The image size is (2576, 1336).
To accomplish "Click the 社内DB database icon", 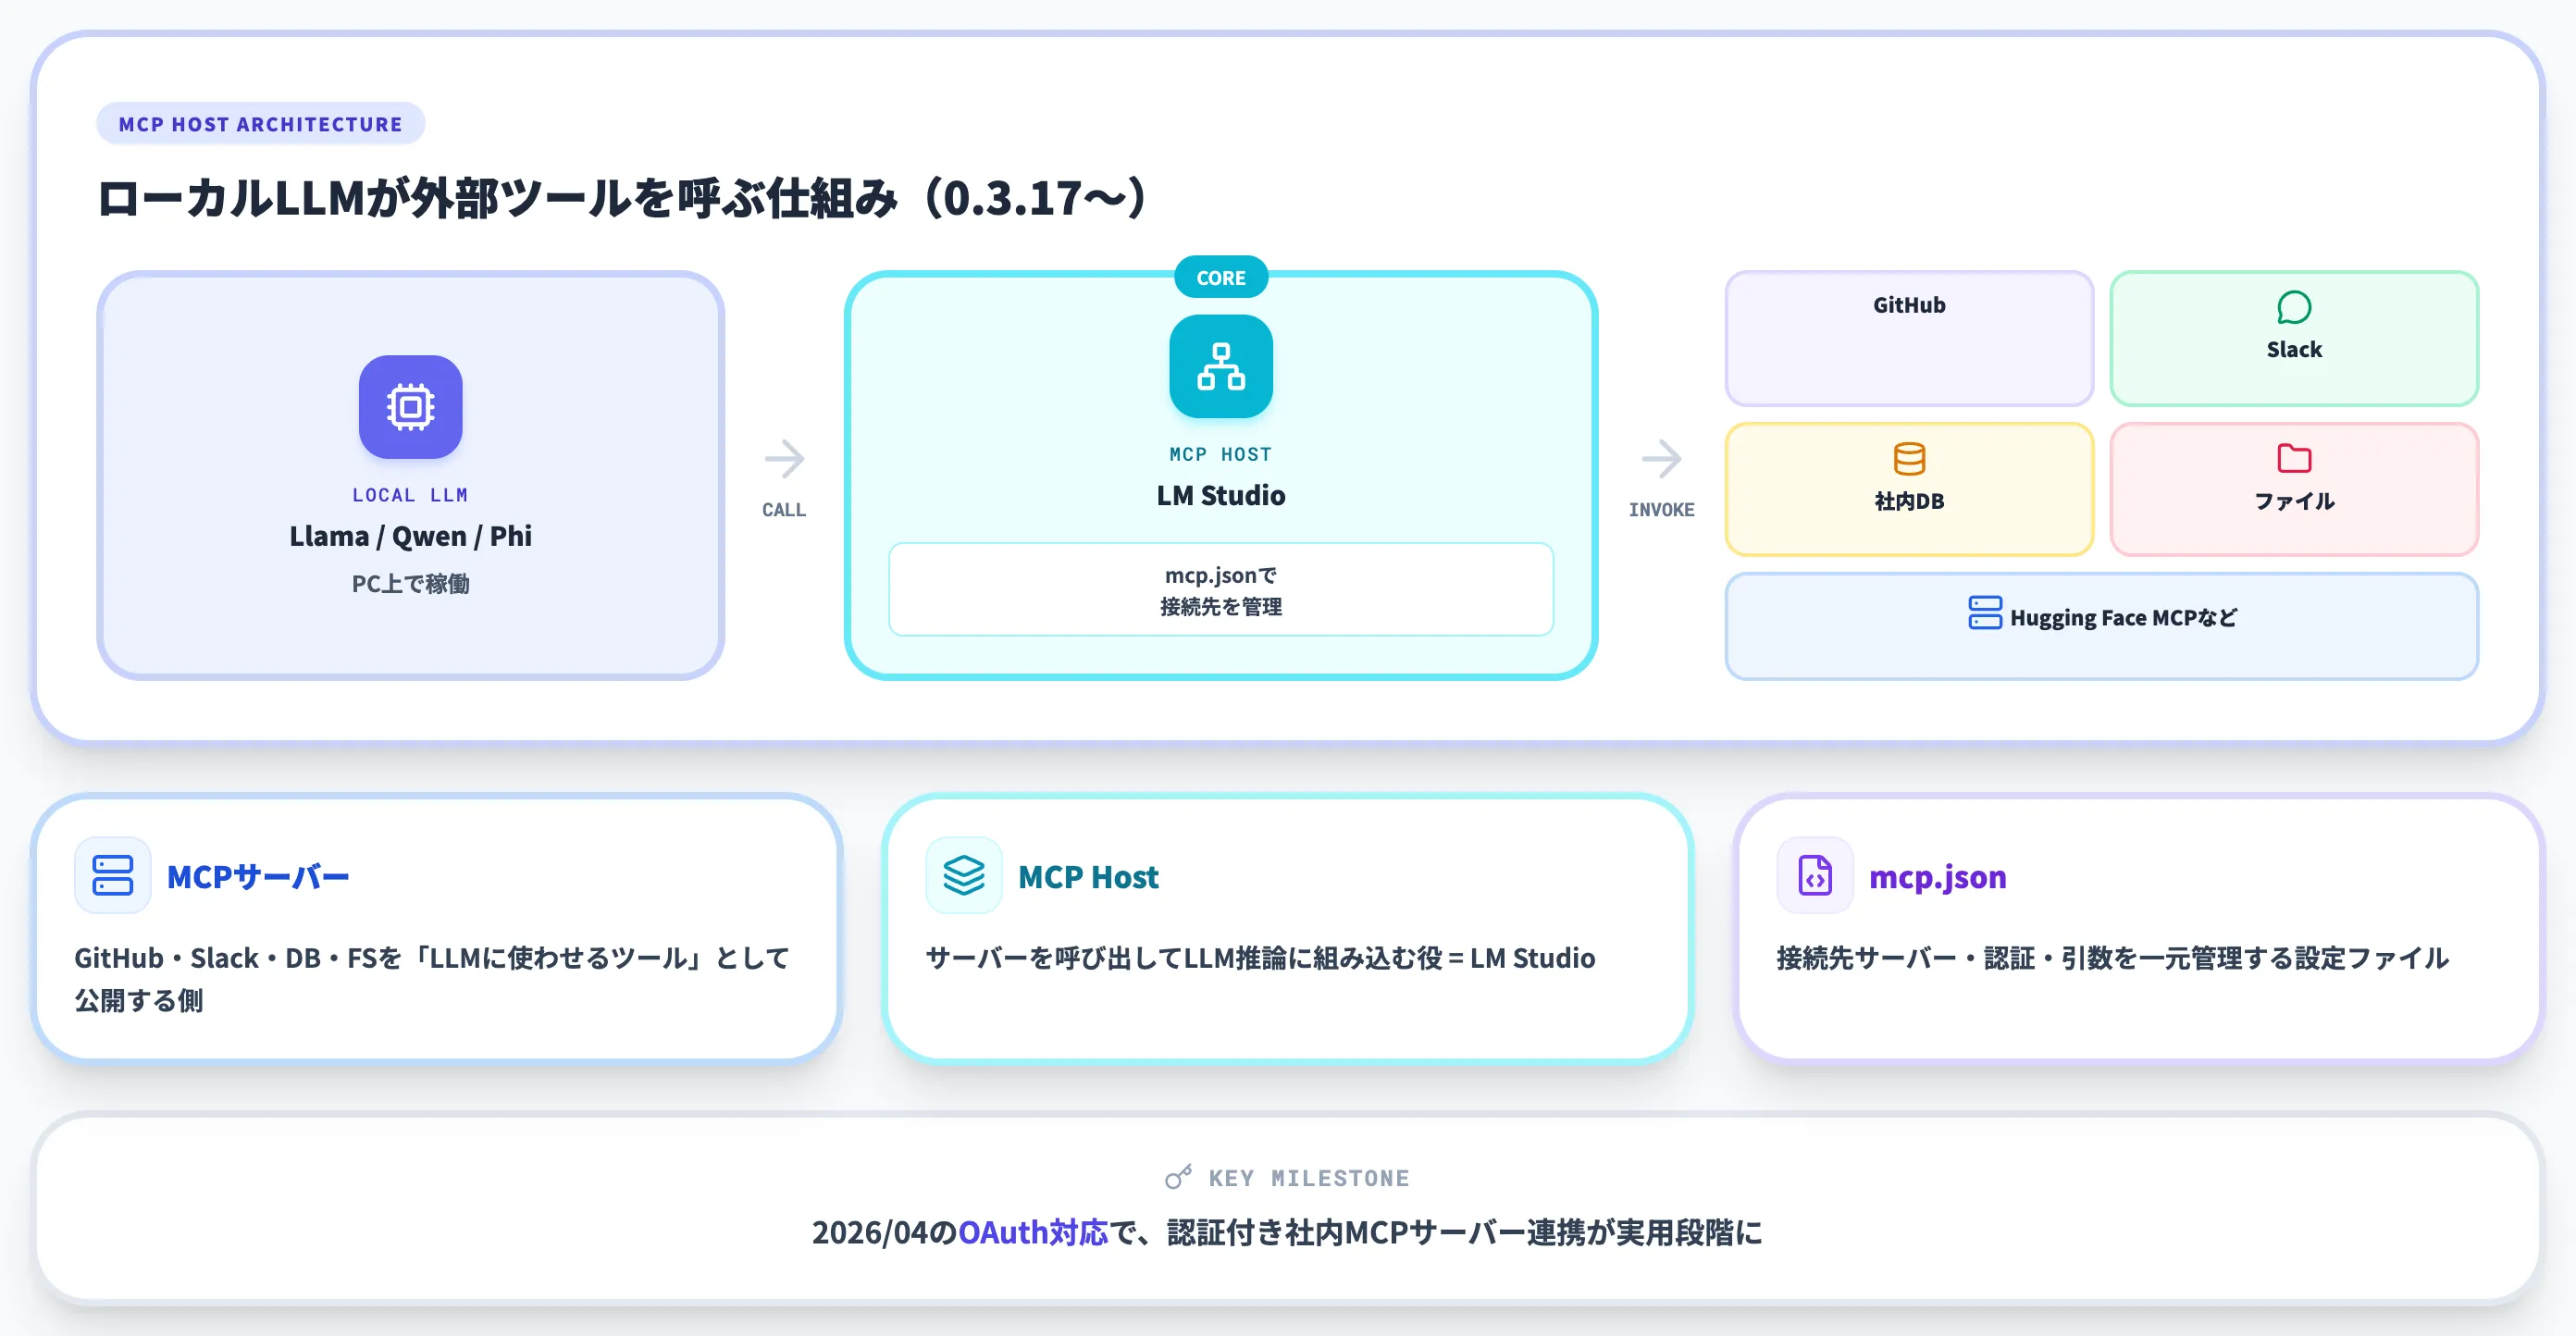I will point(1909,459).
